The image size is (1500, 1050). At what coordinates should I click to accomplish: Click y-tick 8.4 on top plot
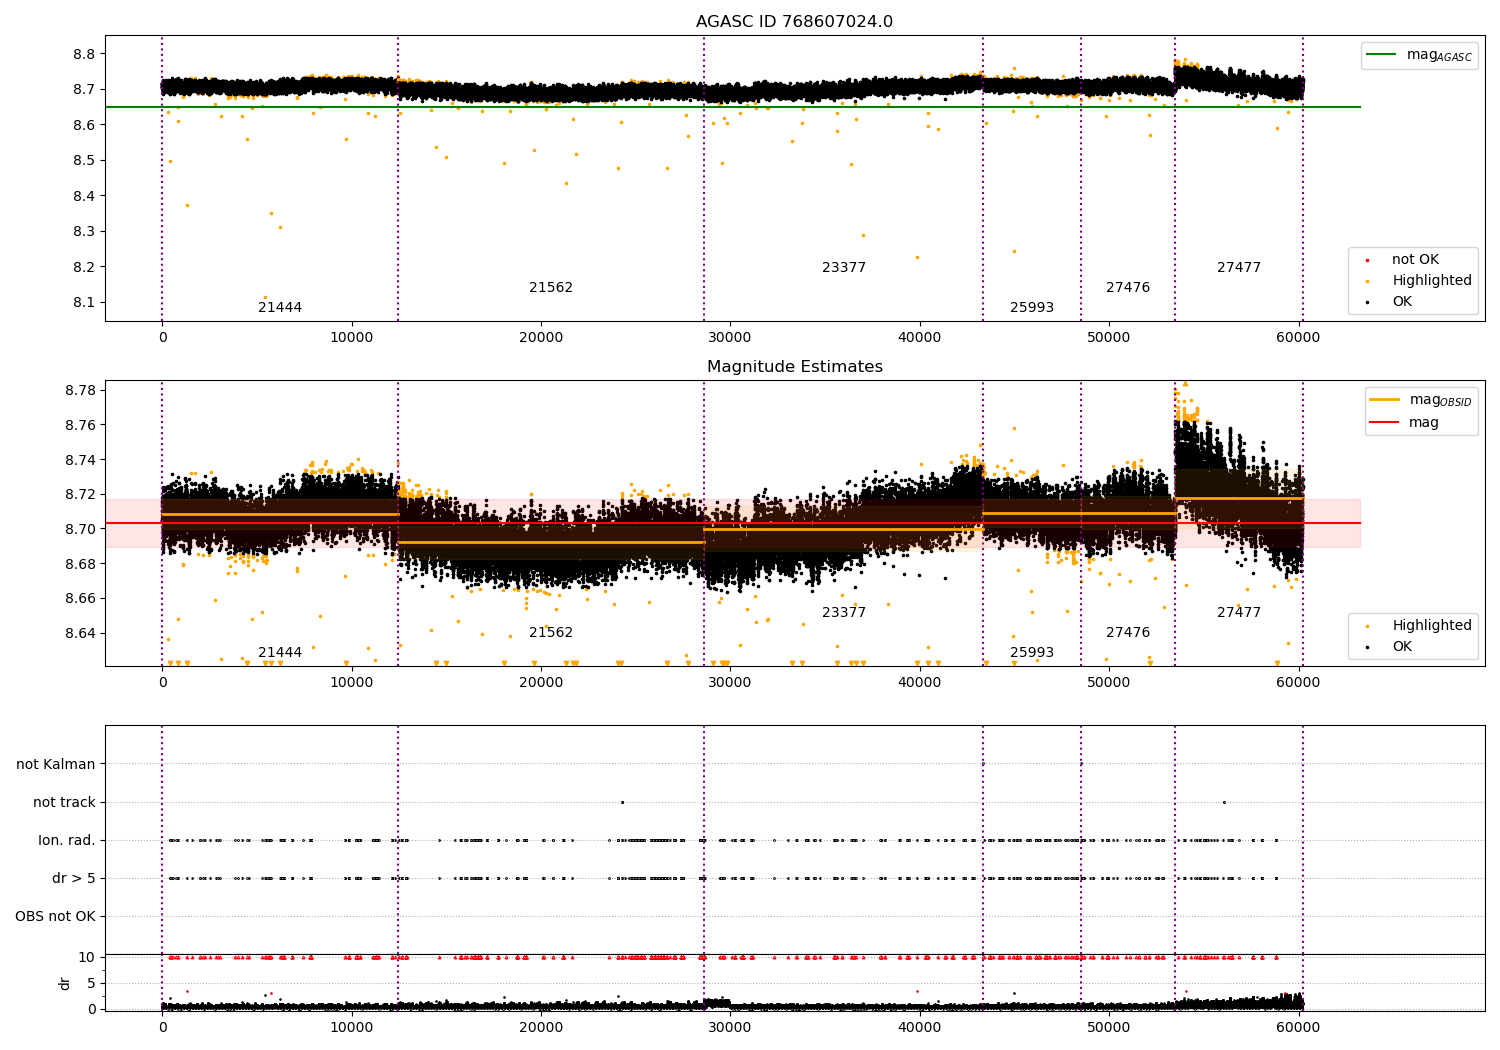coord(83,196)
